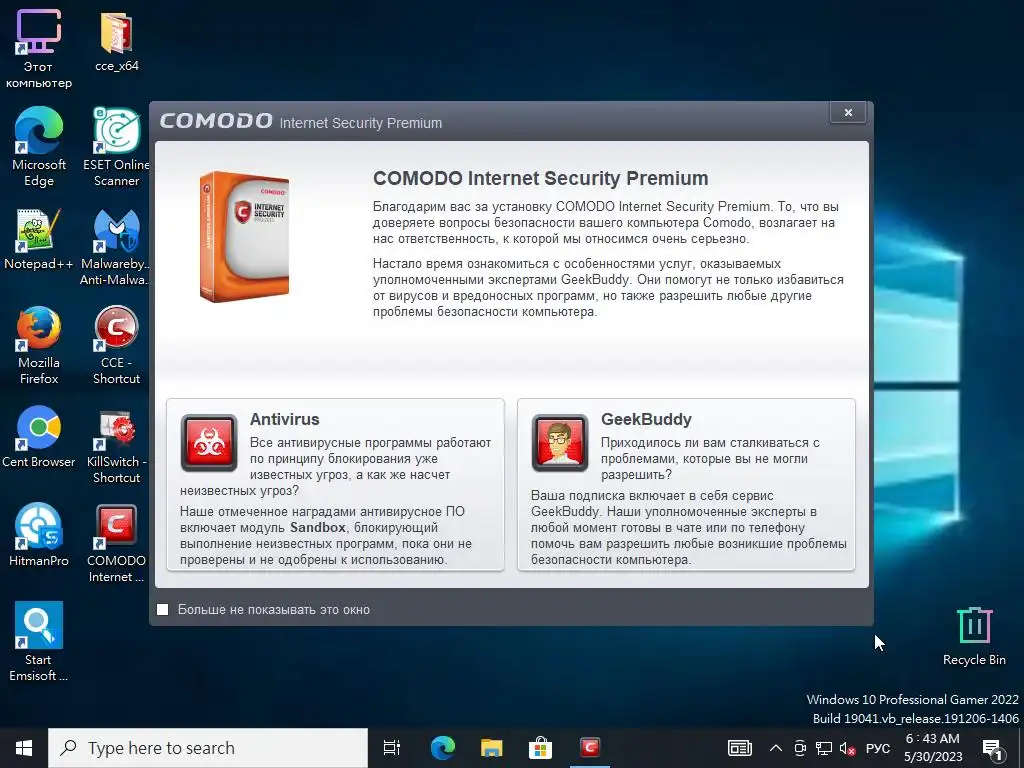Click the muted volume tray icon

click(x=847, y=748)
